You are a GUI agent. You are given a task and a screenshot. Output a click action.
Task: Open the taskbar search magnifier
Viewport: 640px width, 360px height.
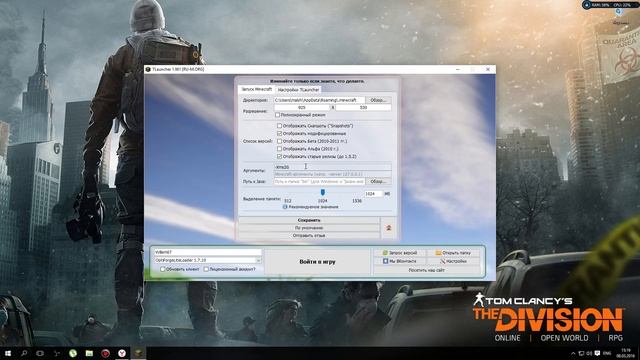point(24,353)
